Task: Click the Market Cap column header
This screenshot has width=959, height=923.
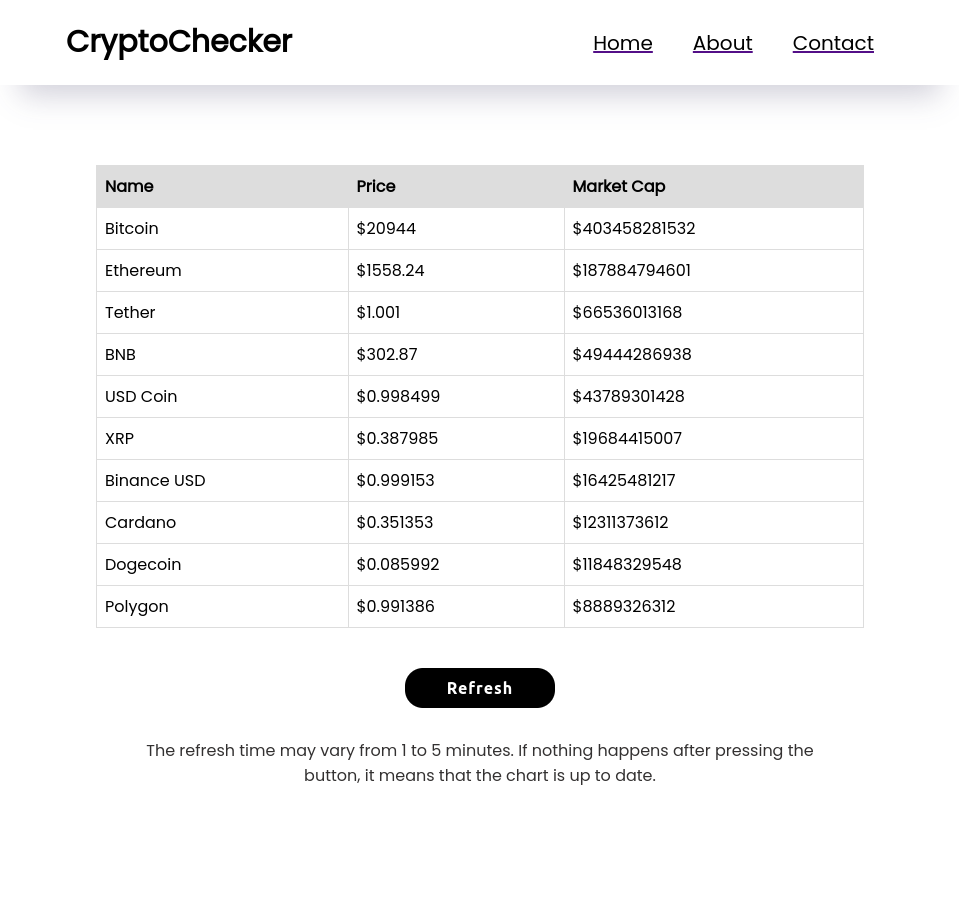Action: click(618, 186)
